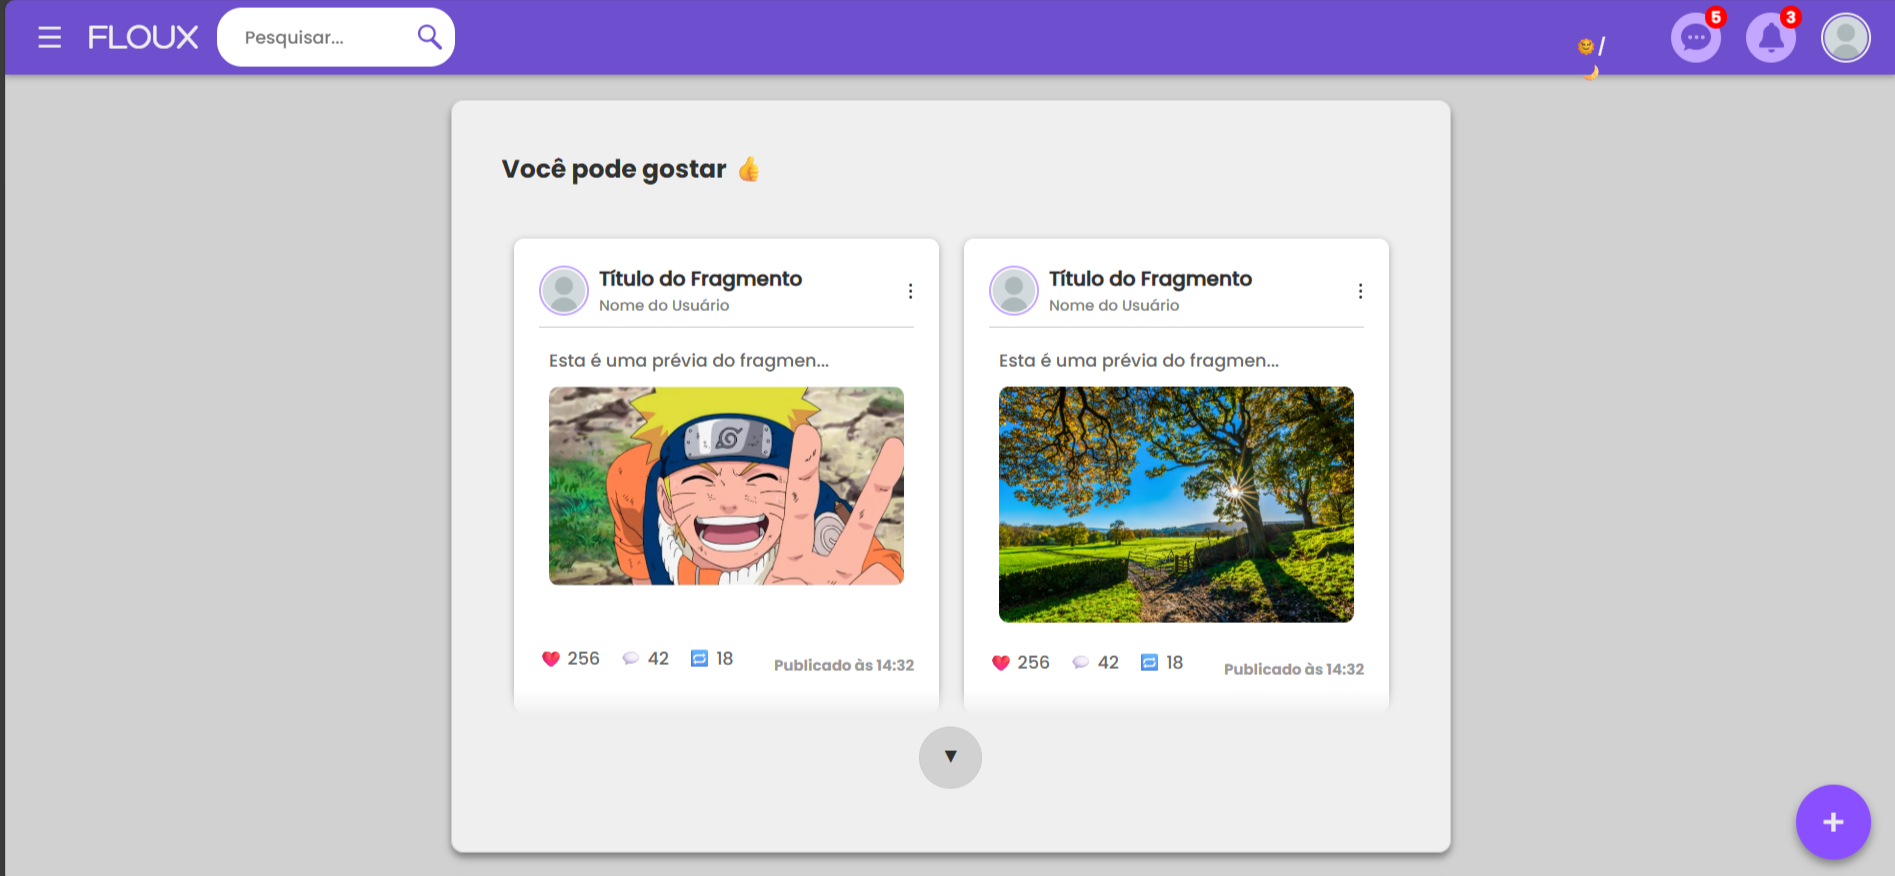
Task: Click the magnifying glass search icon
Action: pyautogui.click(x=429, y=37)
